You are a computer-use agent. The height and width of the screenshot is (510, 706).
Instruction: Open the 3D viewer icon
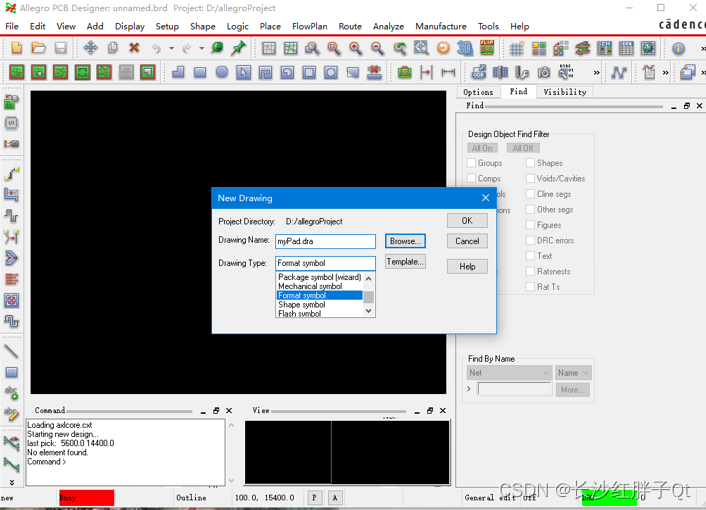(465, 48)
